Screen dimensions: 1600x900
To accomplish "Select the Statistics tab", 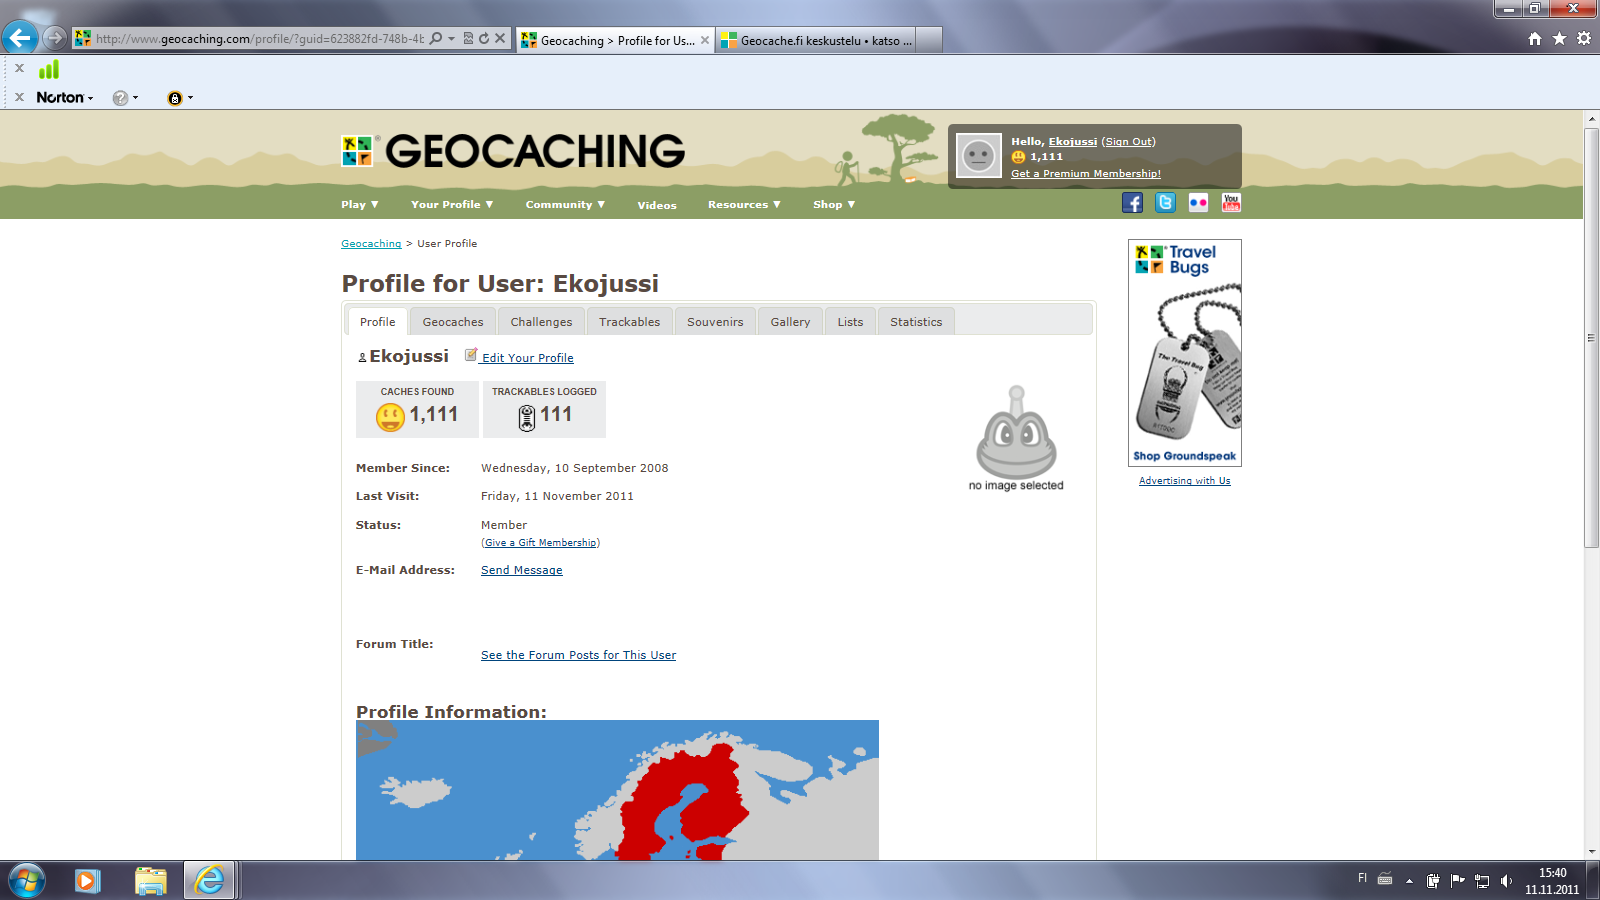I will pos(916,322).
